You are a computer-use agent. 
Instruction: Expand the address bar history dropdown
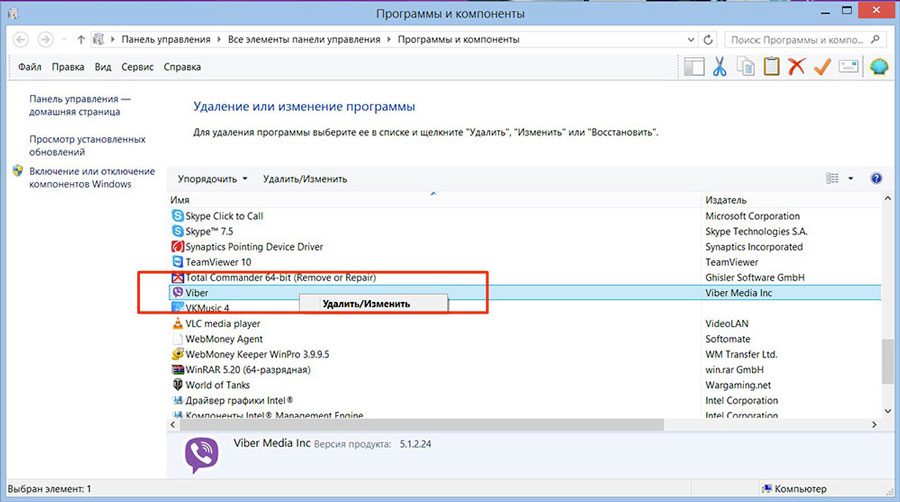coord(690,40)
